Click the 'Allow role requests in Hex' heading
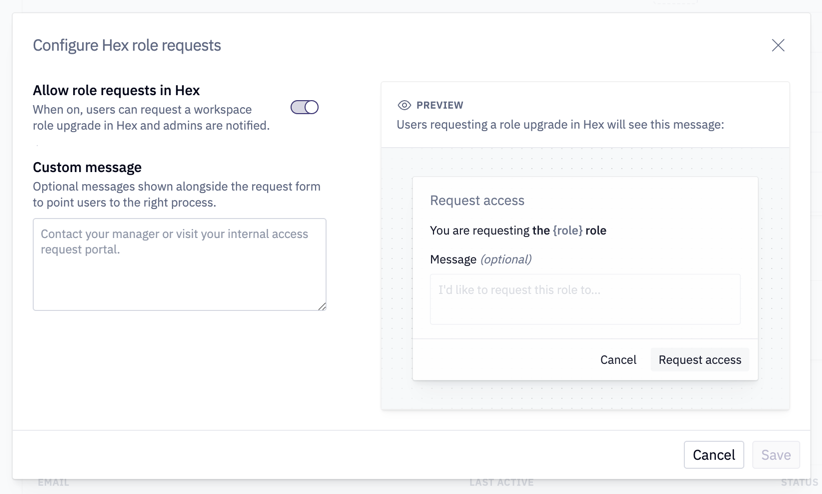The height and width of the screenshot is (494, 822). 116,90
